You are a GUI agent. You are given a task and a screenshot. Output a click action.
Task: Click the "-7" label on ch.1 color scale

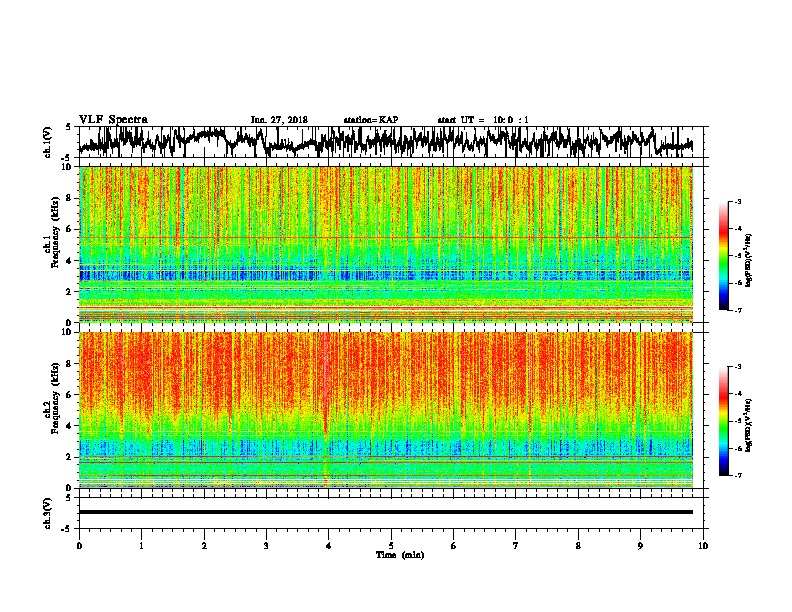tap(738, 310)
